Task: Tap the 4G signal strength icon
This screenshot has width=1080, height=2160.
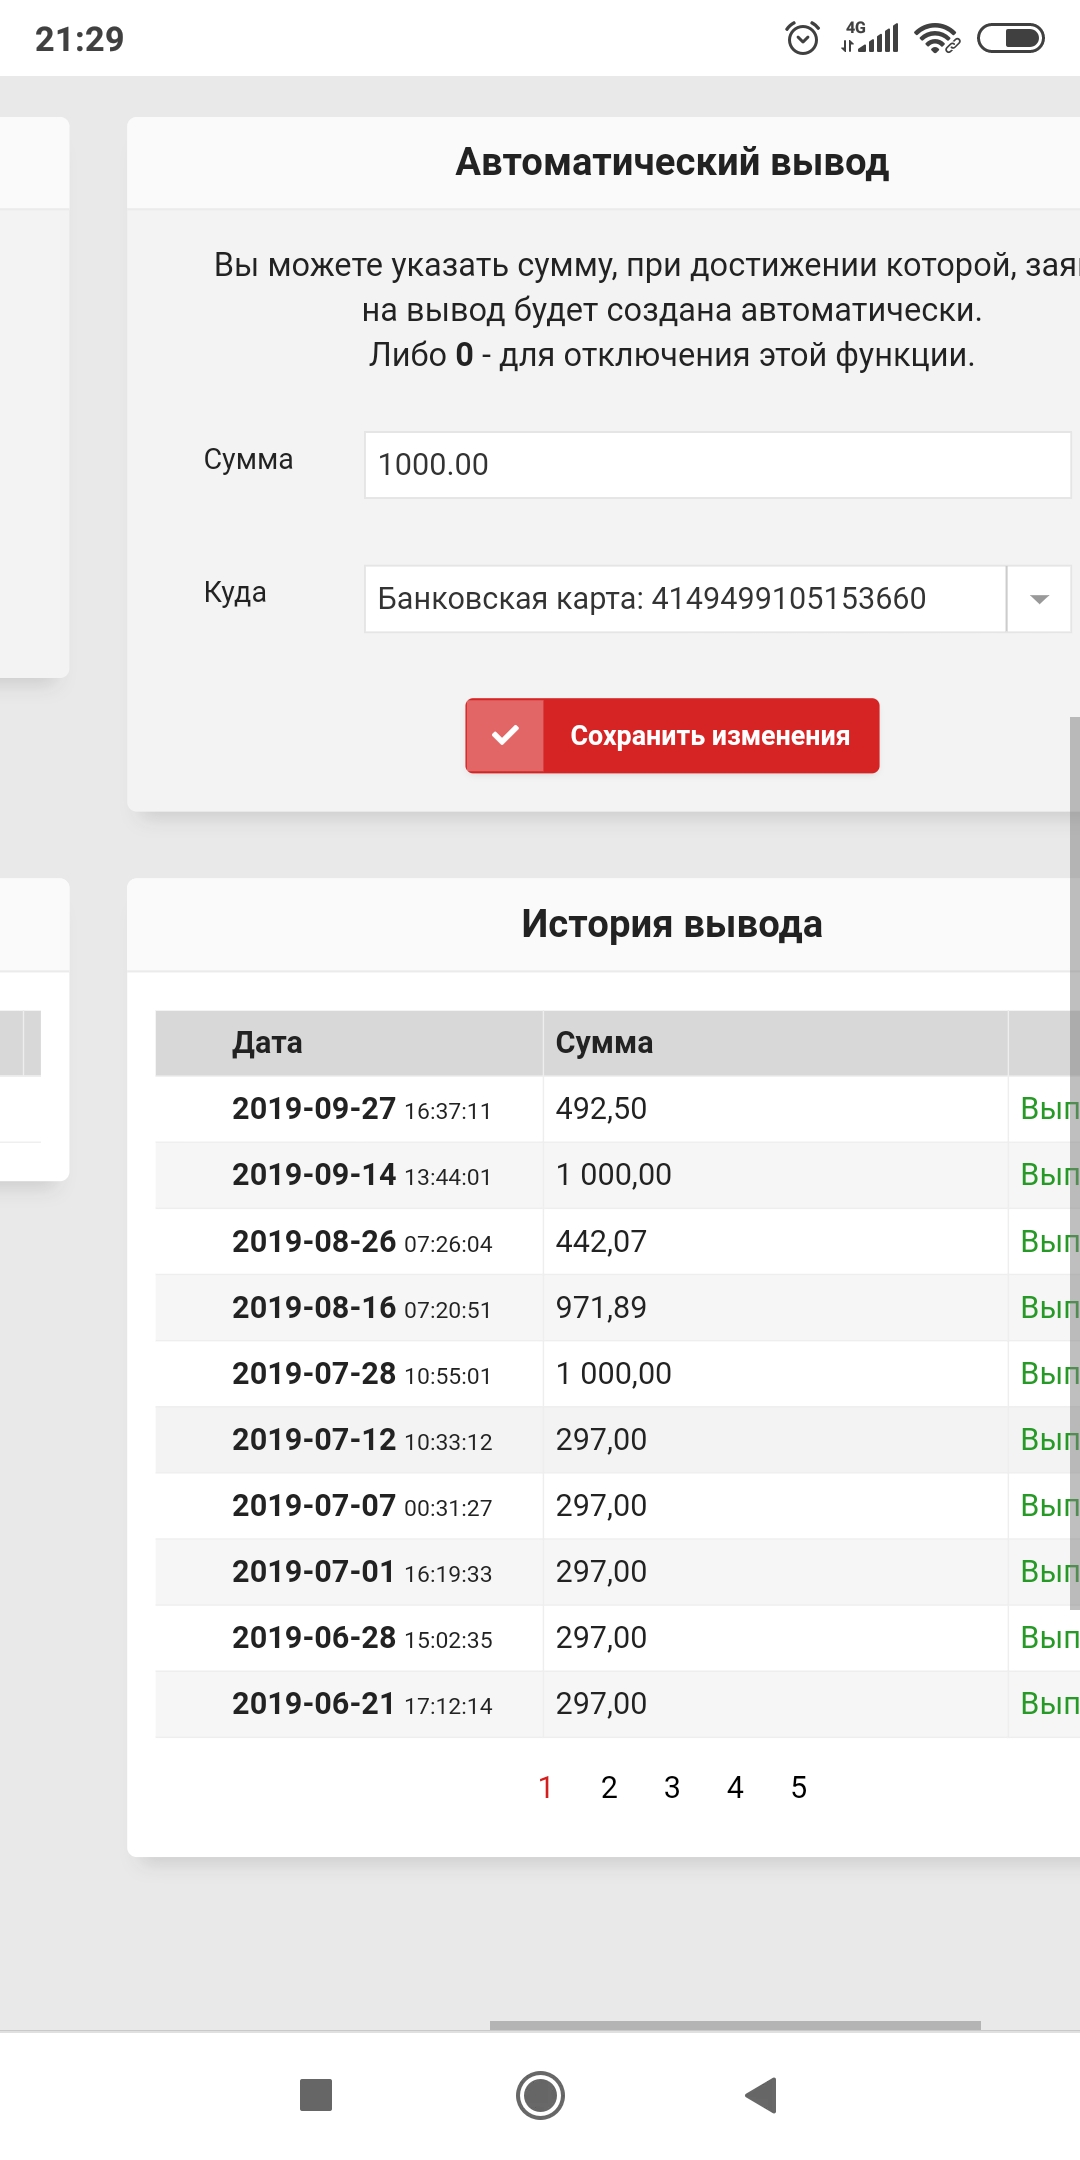Action: (870, 38)
